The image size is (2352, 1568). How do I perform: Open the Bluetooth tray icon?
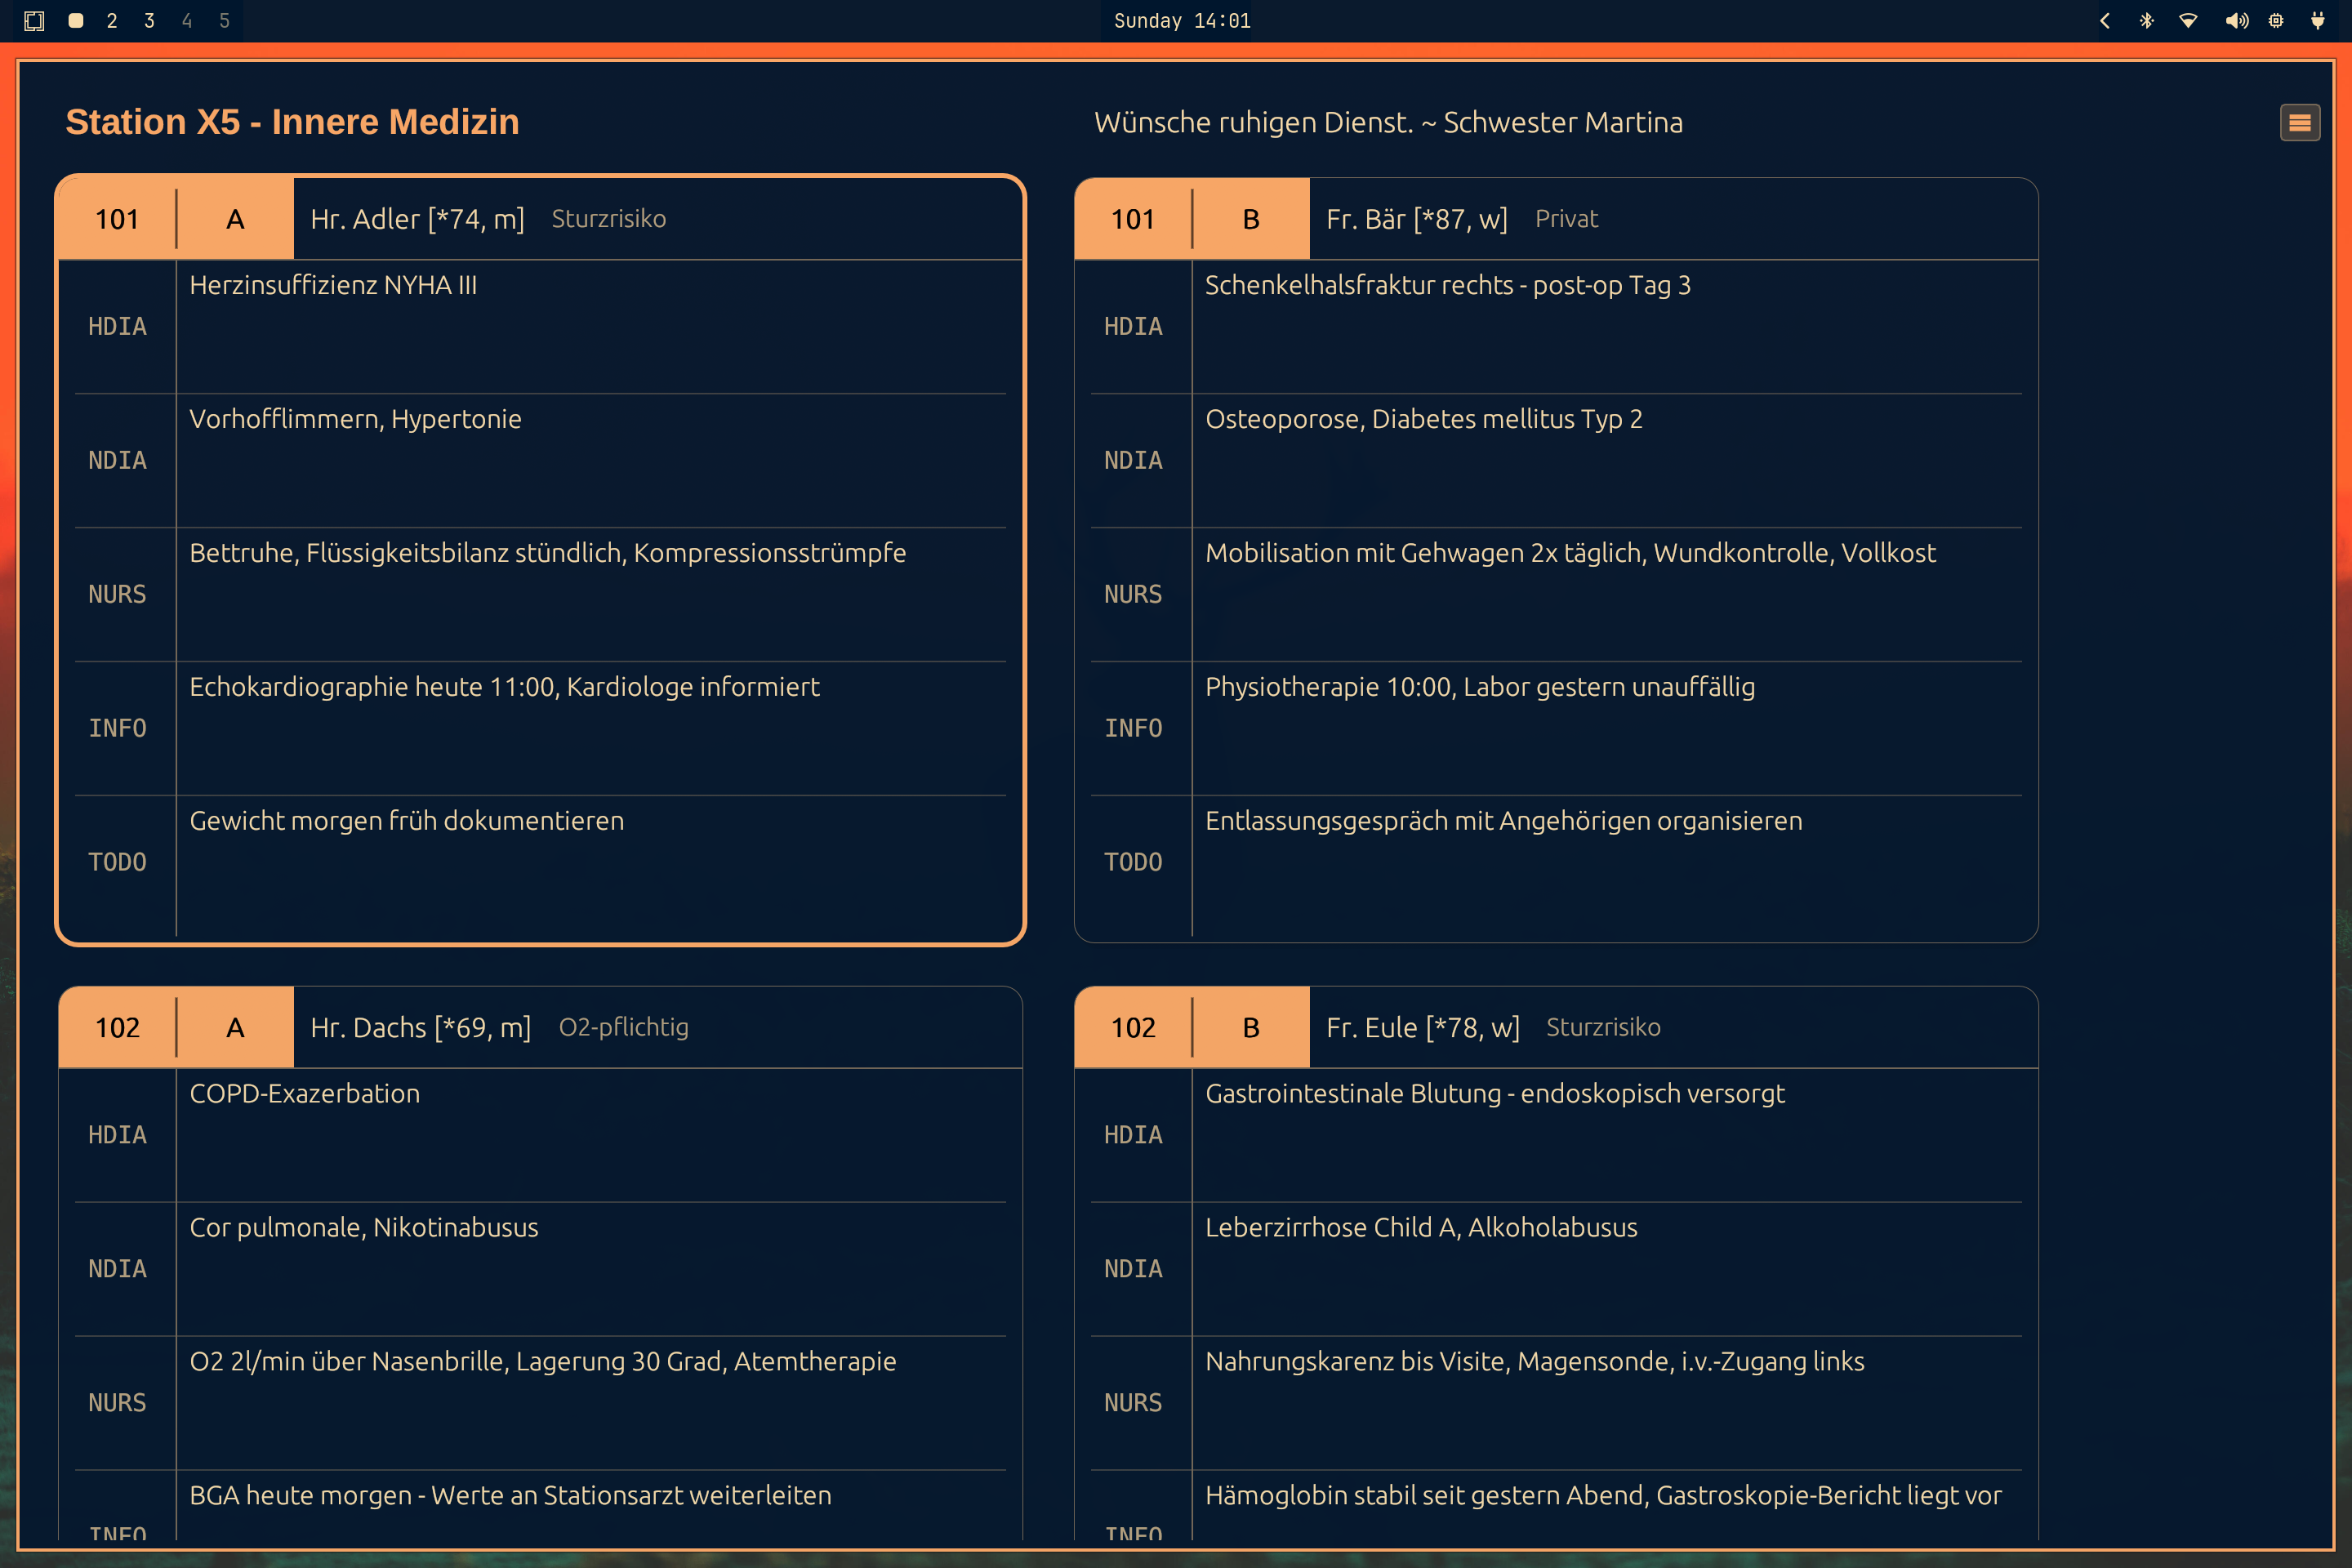[2146, 21]
